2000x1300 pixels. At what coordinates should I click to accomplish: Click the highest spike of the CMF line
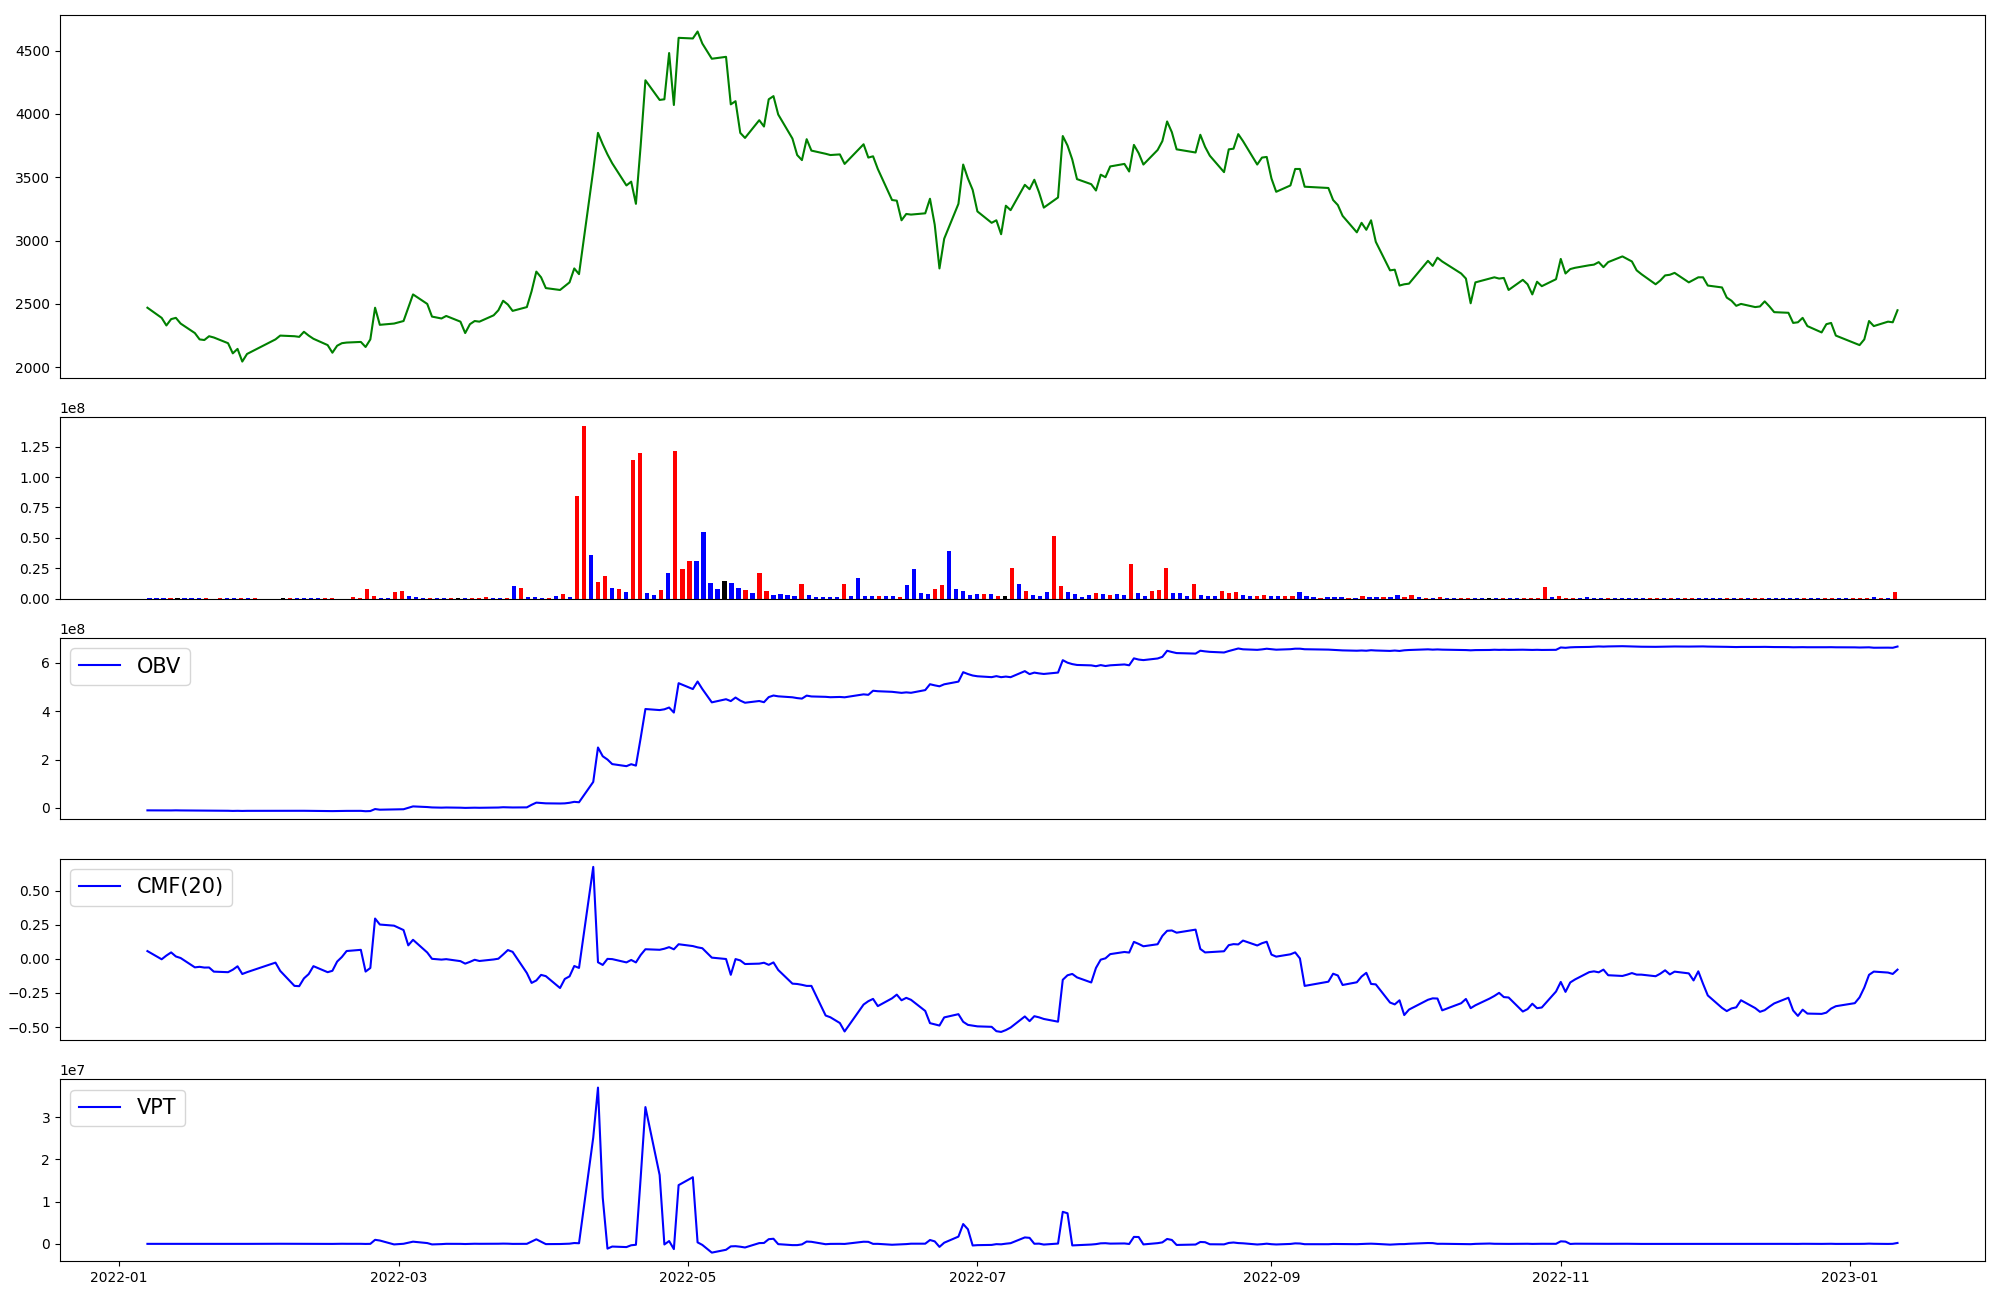[x=593, y=867]
